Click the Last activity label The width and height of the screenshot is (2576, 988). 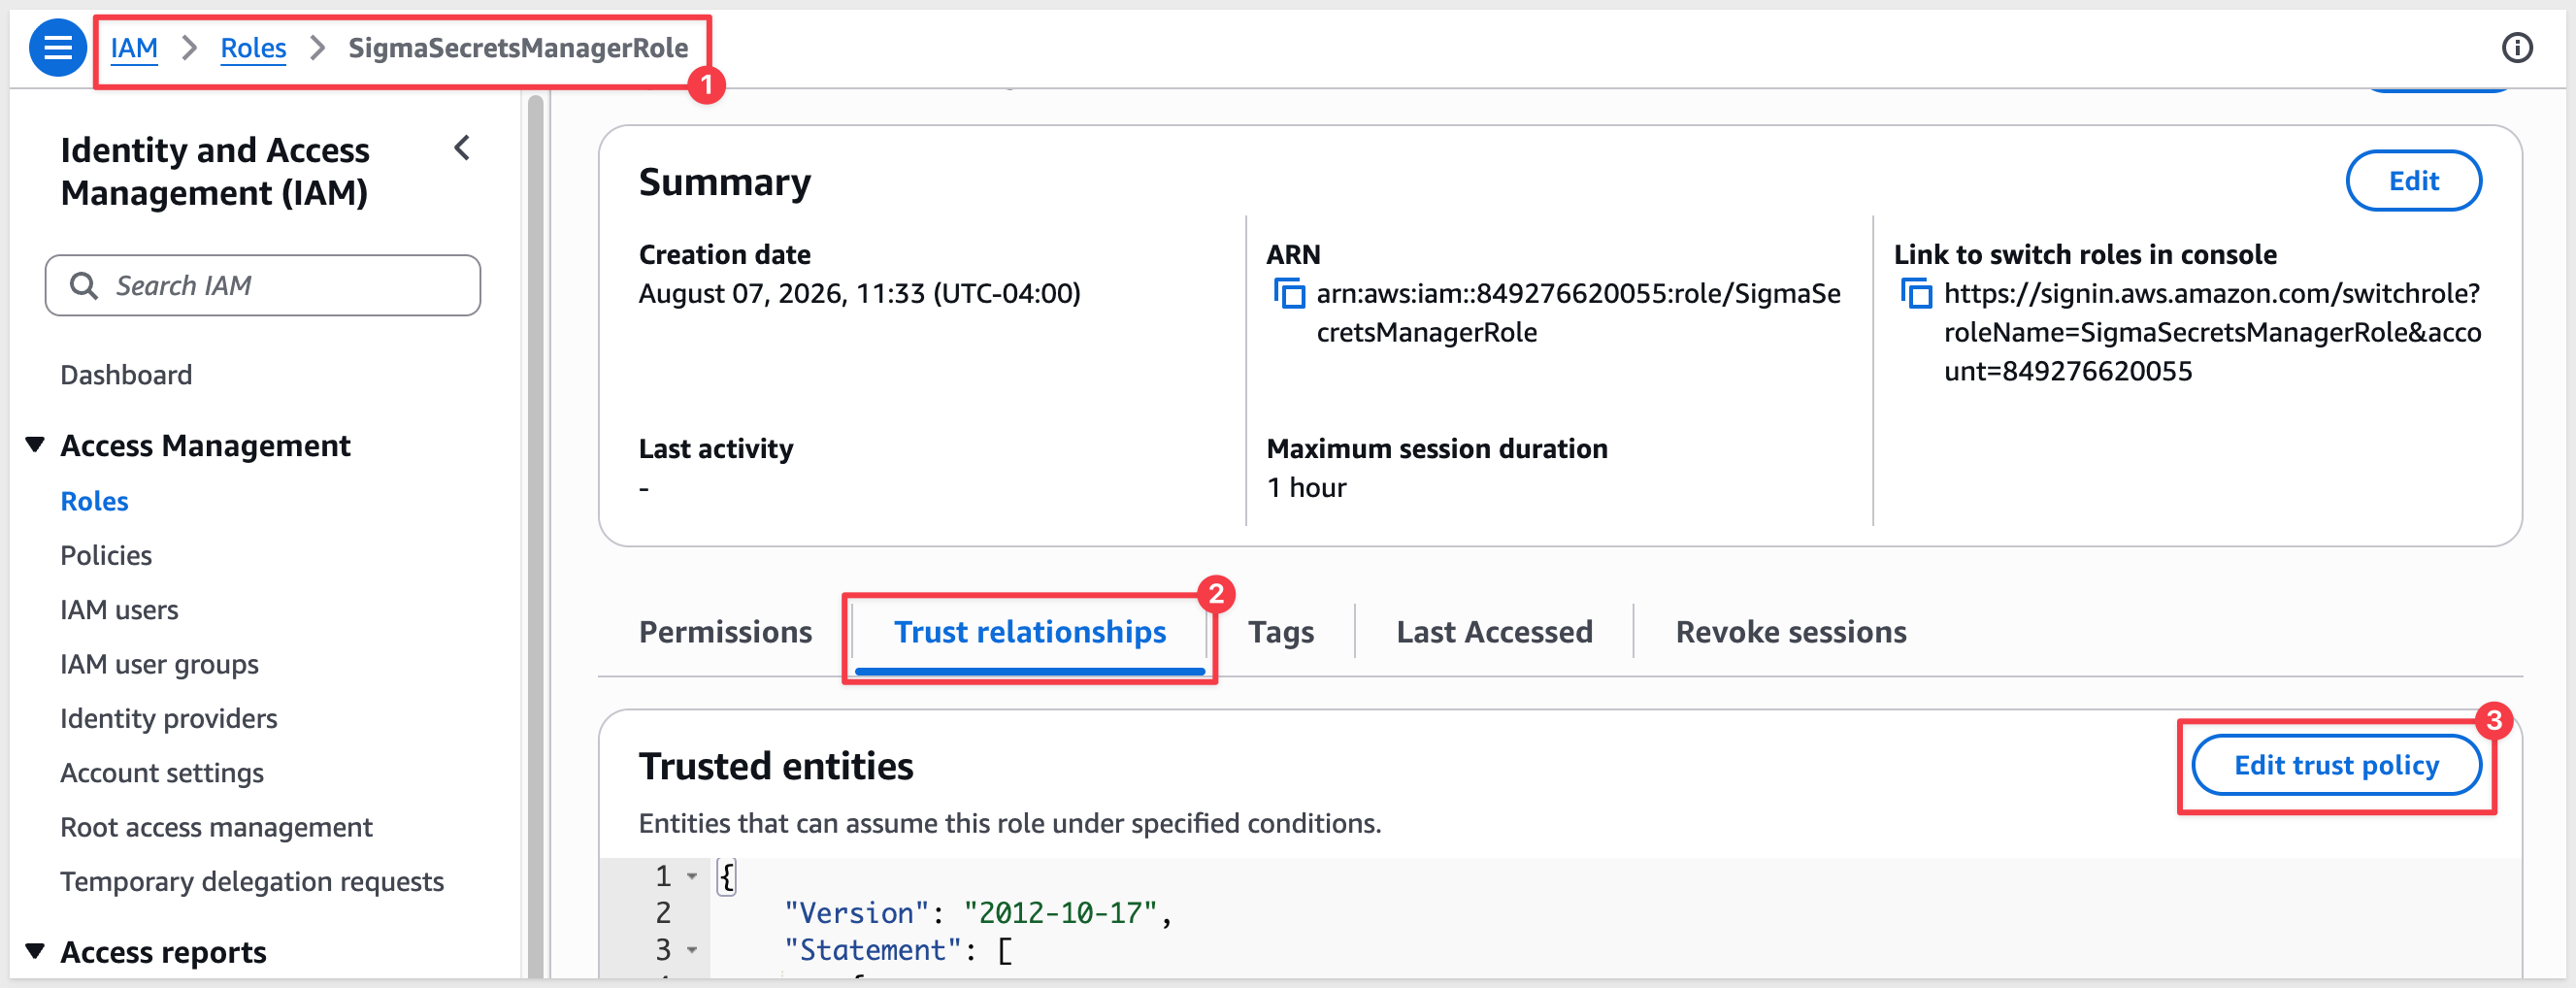[x=716, y=449]
